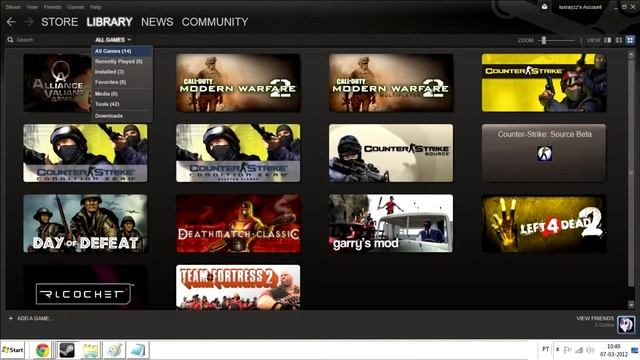Open the notepad-like taskbar icon
Image resolution: width=640 pixels, height=360 pixels.
(138, 350)
